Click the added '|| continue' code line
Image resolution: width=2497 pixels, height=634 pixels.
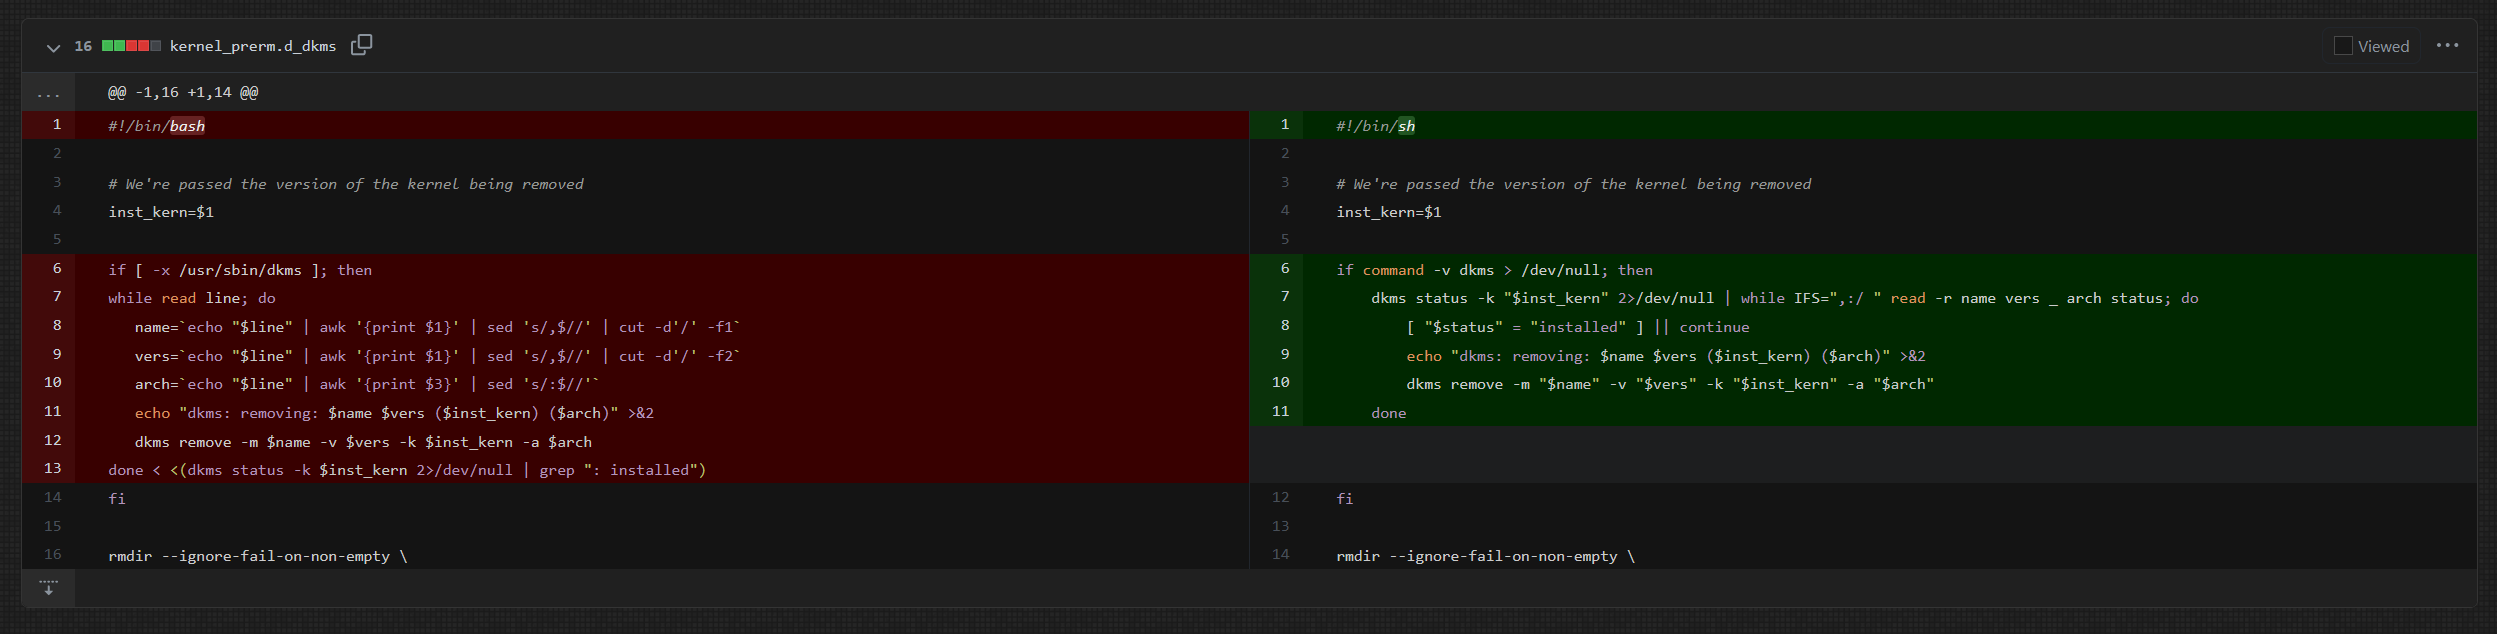[x=1577, y=327]
